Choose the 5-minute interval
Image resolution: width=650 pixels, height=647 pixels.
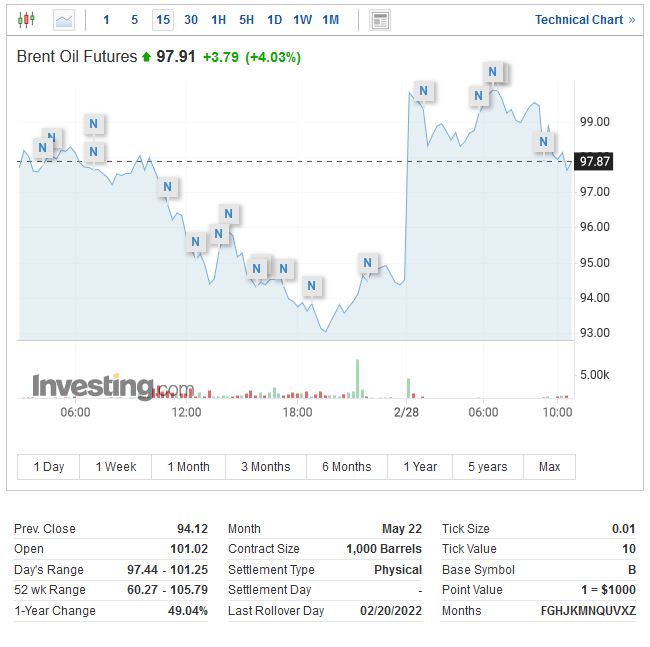135,20
